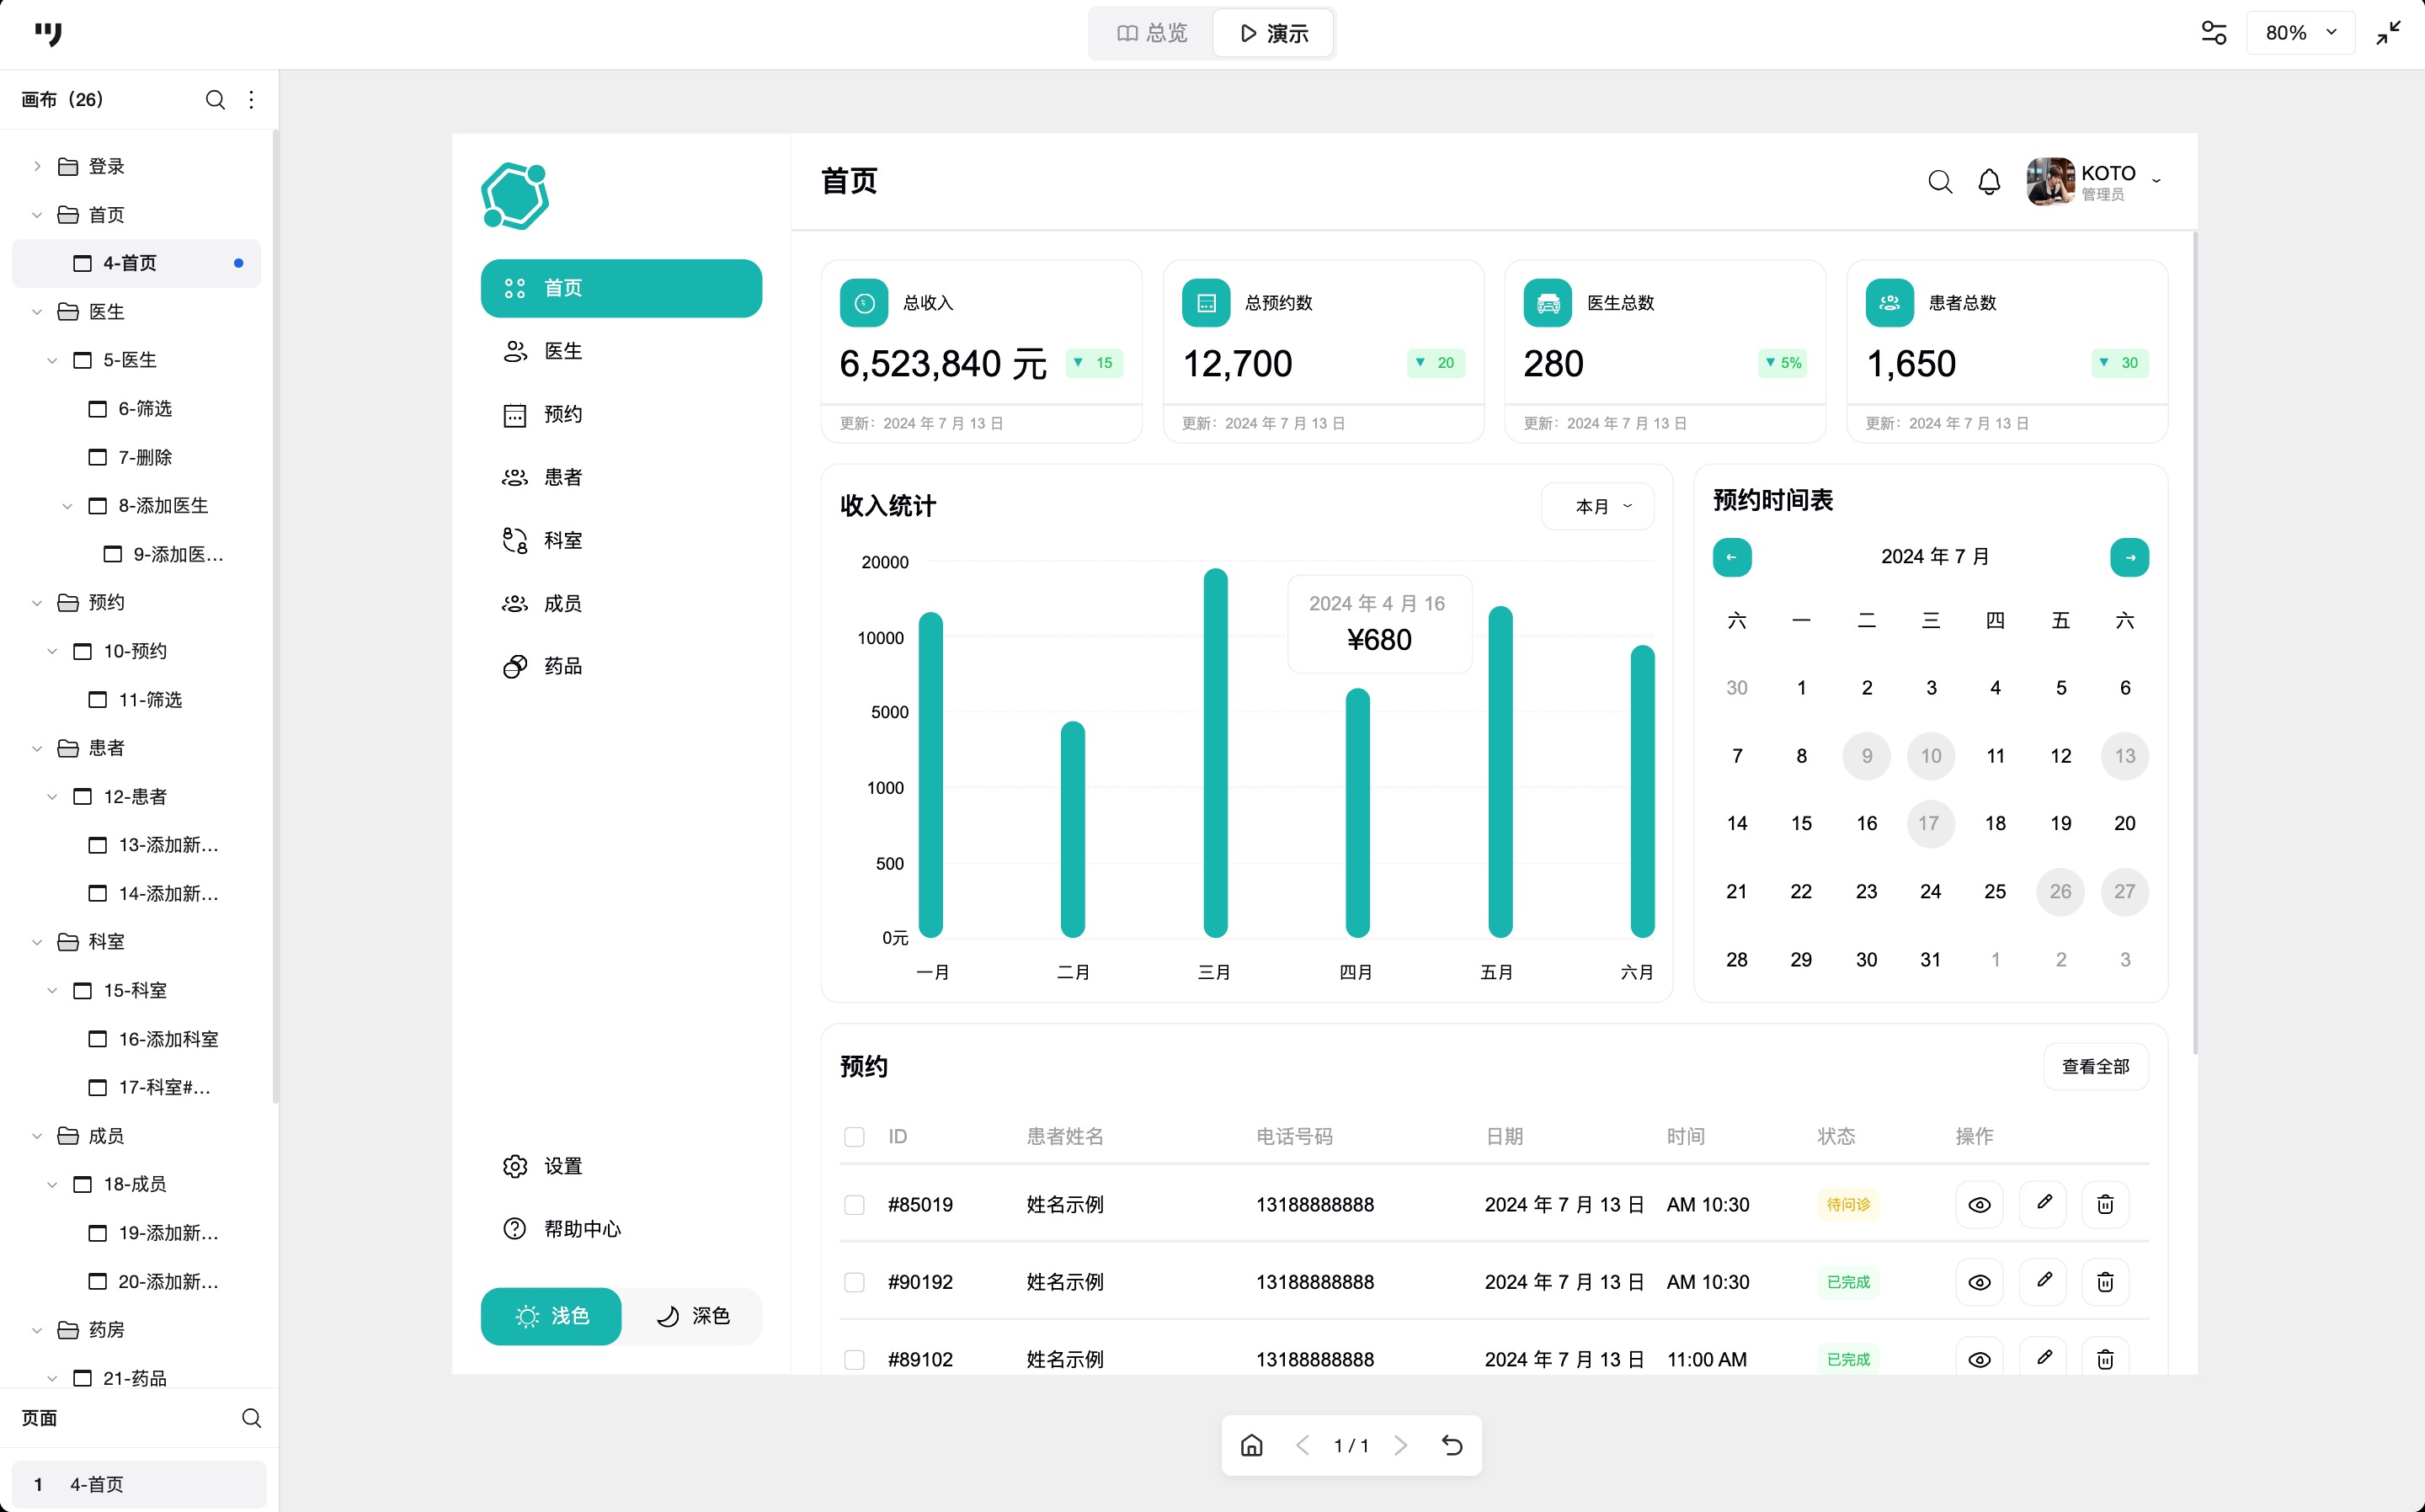Click the search magnifier in dashboard header
The width and height of the screenshot is (2425, 1512).
pos(1939,182)
